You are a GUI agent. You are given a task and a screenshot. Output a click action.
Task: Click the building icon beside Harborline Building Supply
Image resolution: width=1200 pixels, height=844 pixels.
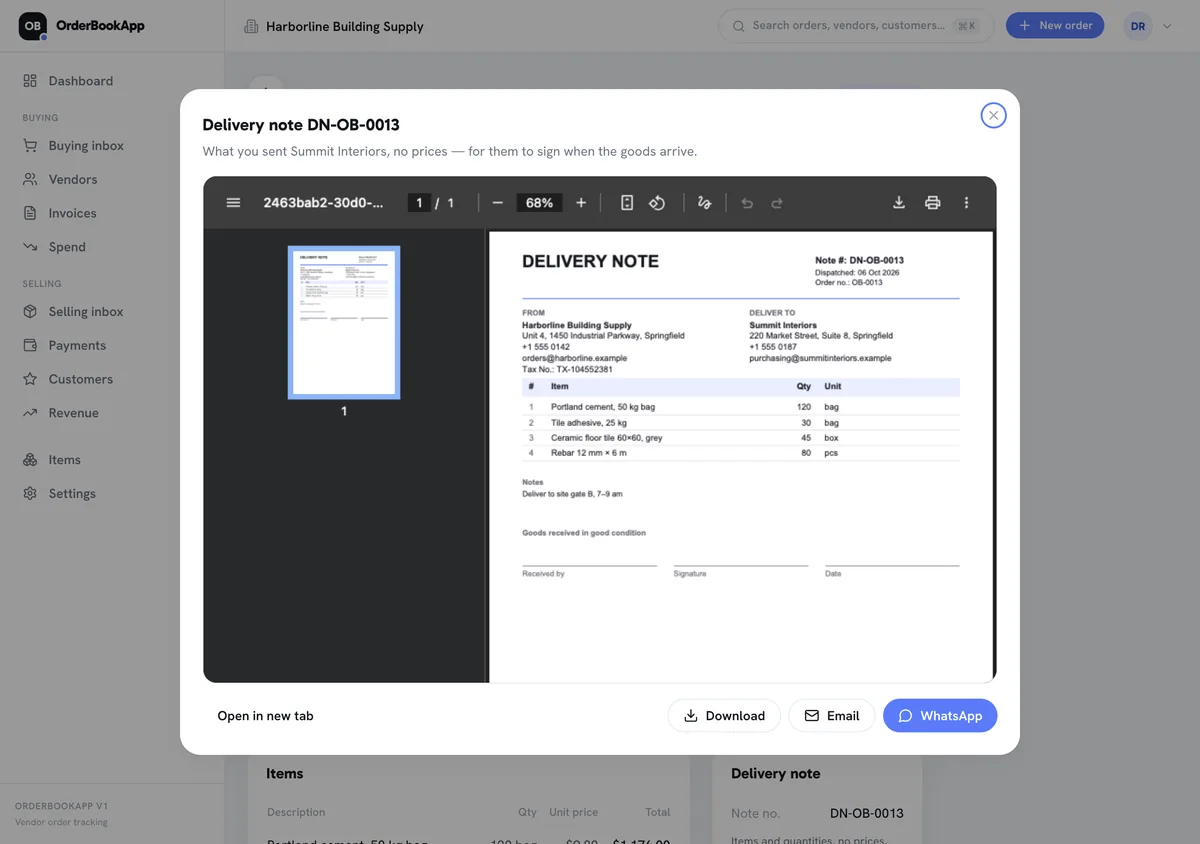click(251, 27)
